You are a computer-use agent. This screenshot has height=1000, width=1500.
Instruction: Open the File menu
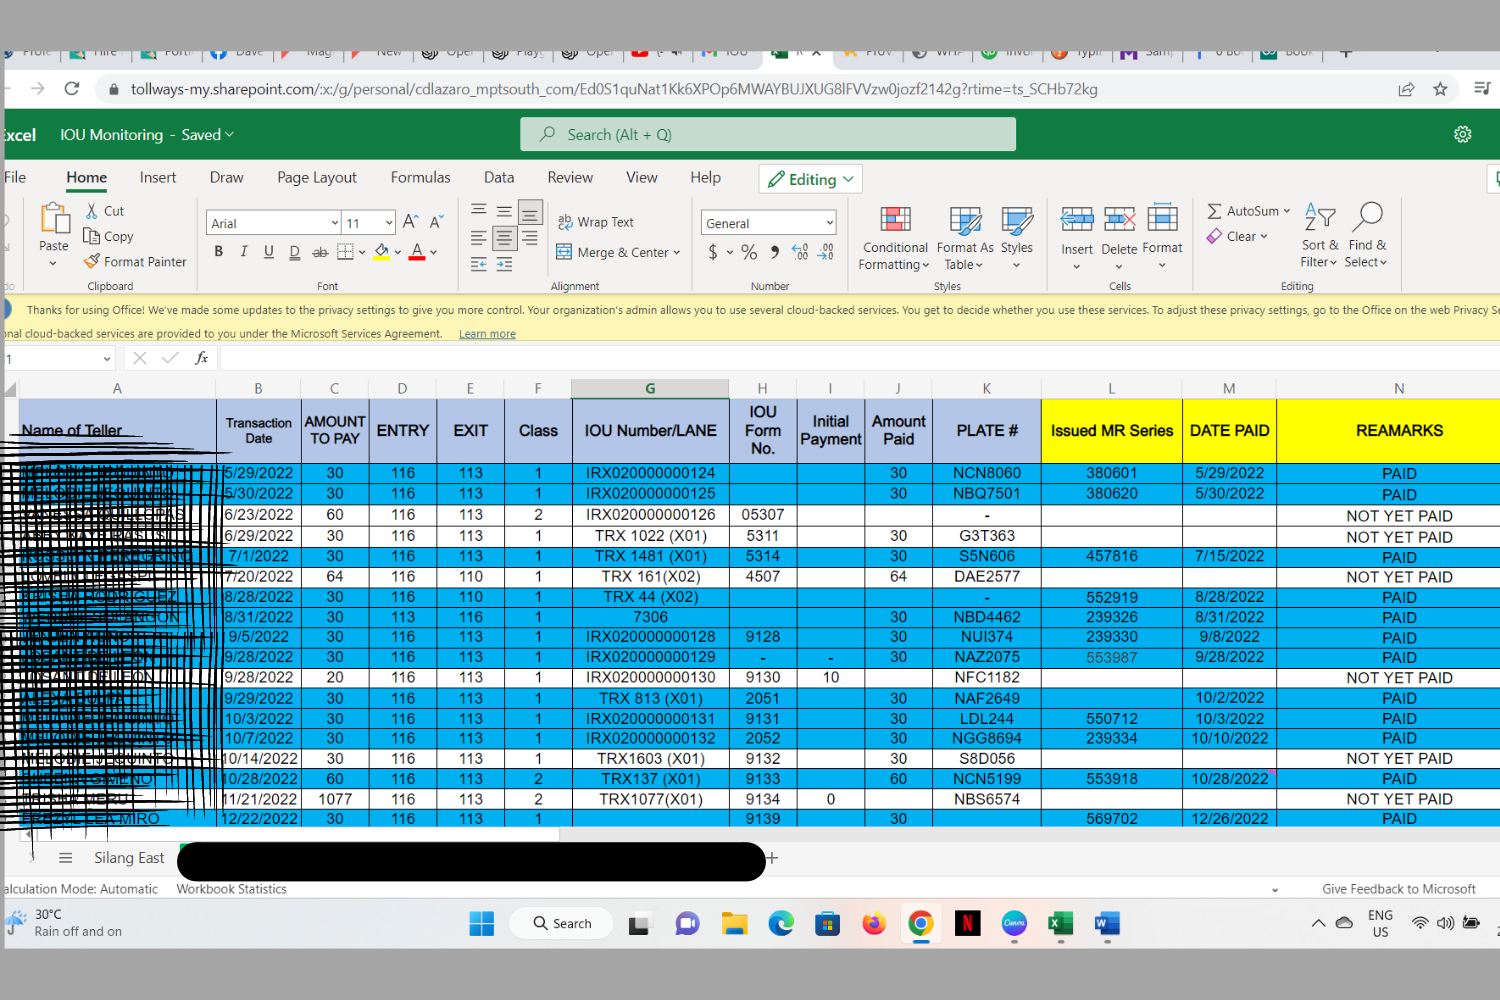pyautogui.click(x=15, y=177)
